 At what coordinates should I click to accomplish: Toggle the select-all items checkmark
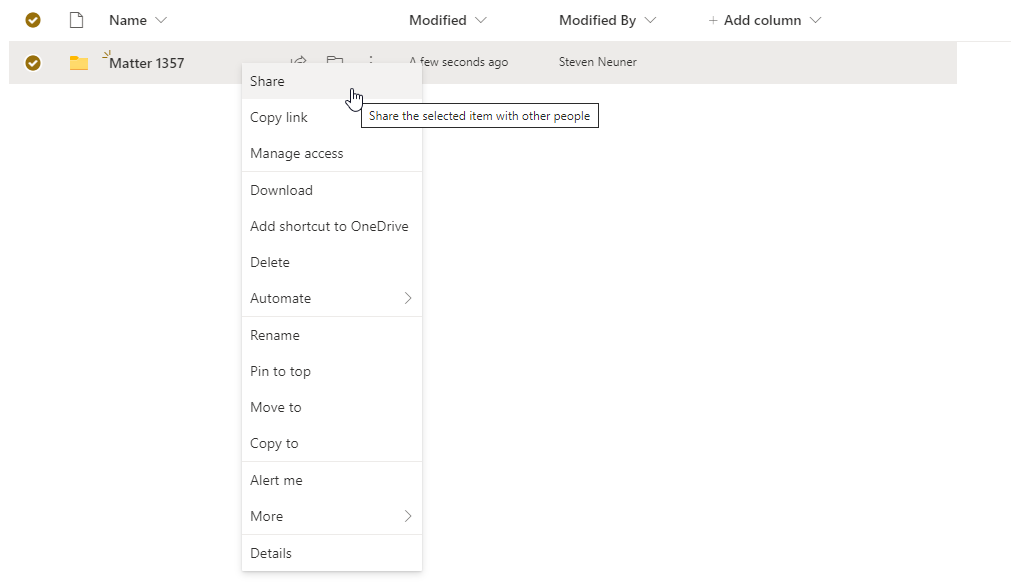tap(33, 21)
